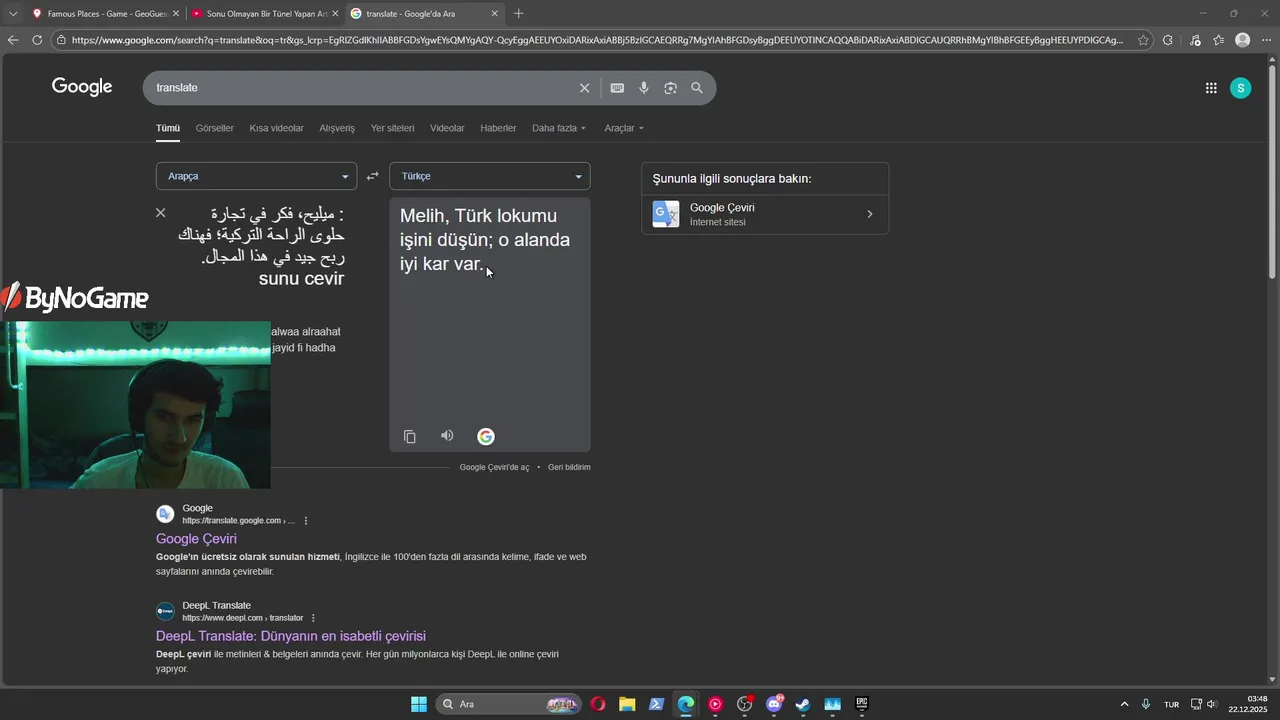This screenshot has height=720, width=1280.
Task: Expand the Daha fazla menu
Action: coord(559,128)
